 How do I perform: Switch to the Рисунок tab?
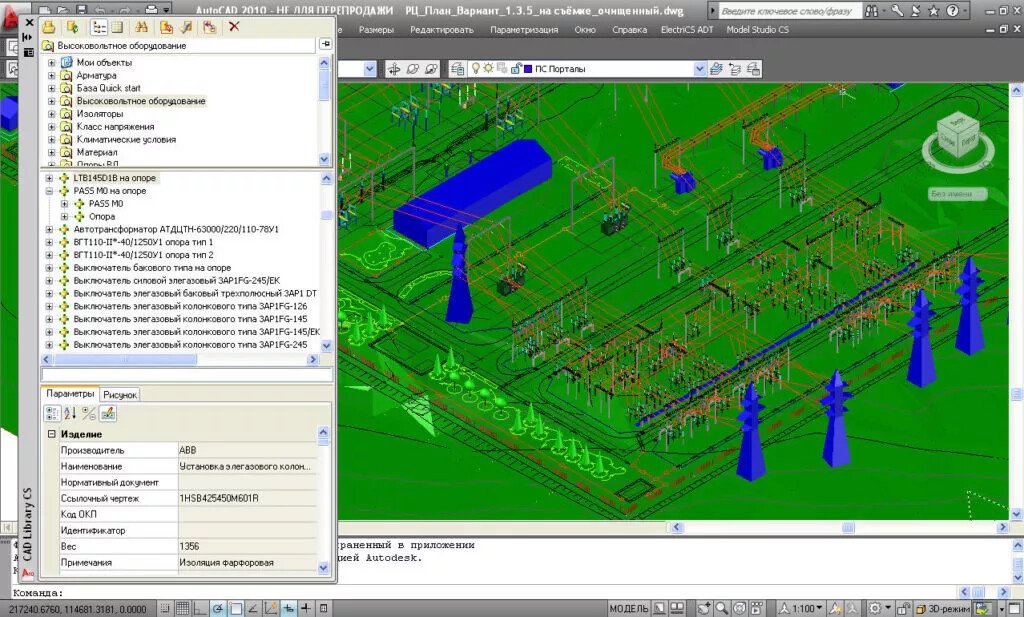click(x=120, y=394)
